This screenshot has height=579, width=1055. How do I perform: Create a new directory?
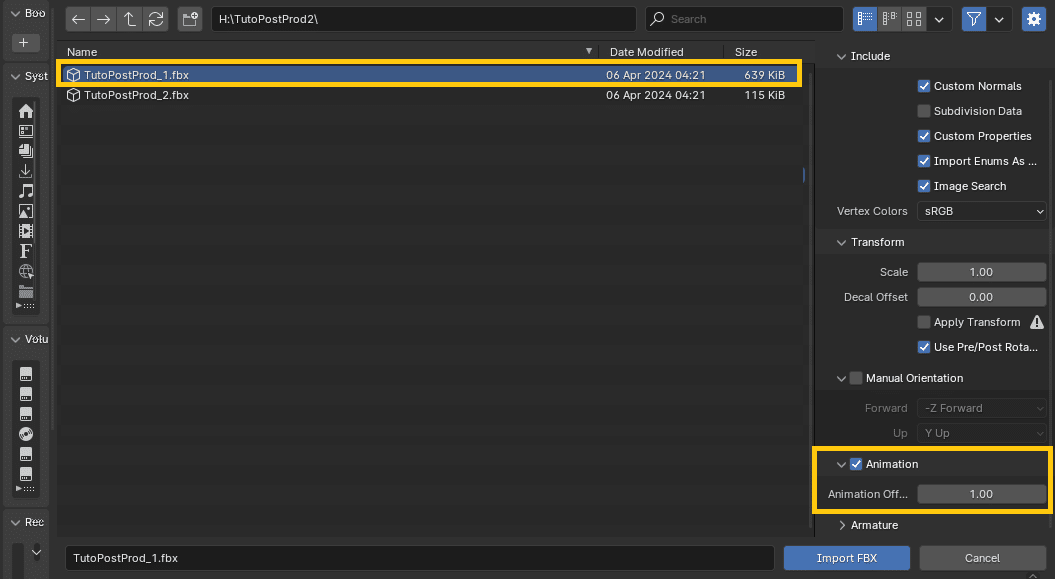[x=190, y=19]
